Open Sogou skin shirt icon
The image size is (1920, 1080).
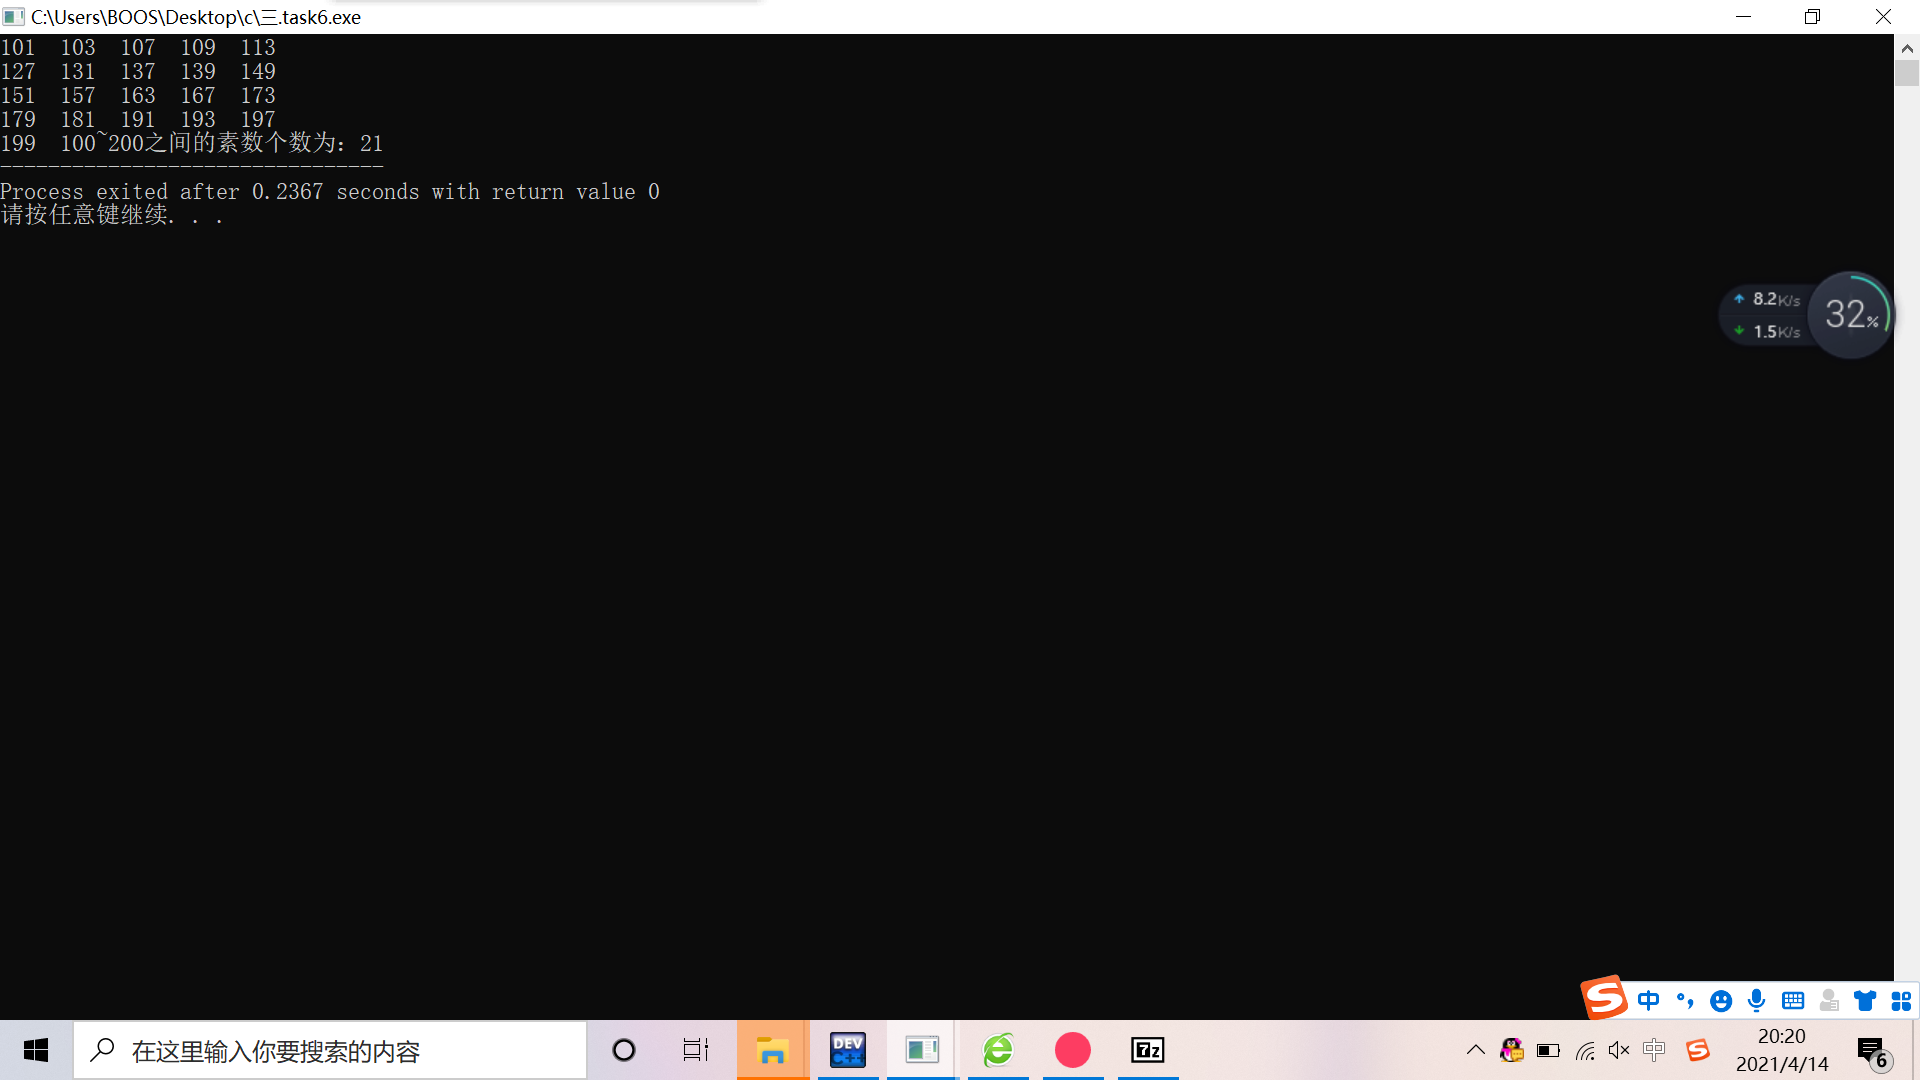(x=1865, y=1001)
